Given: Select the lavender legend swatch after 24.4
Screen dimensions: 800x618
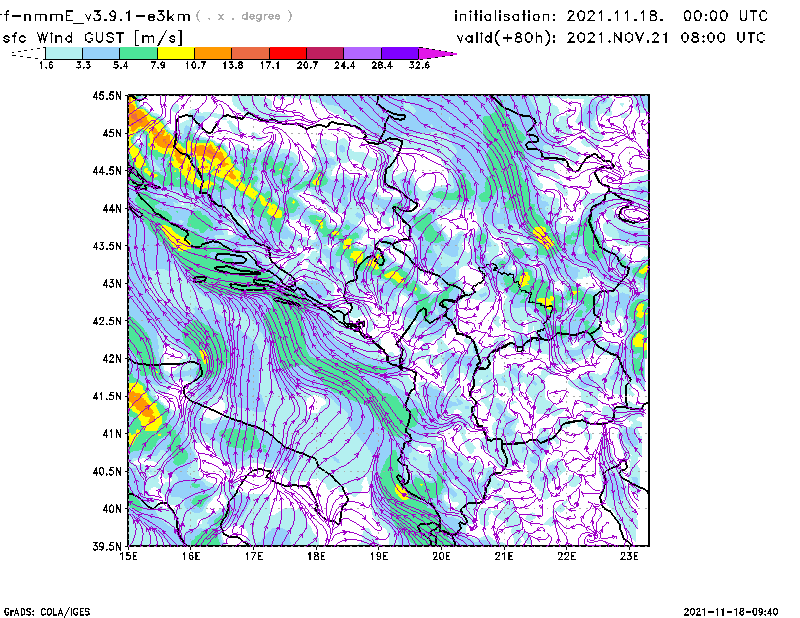Looking at the screenshot, I should pyautogui.click(x=363, y=53).
